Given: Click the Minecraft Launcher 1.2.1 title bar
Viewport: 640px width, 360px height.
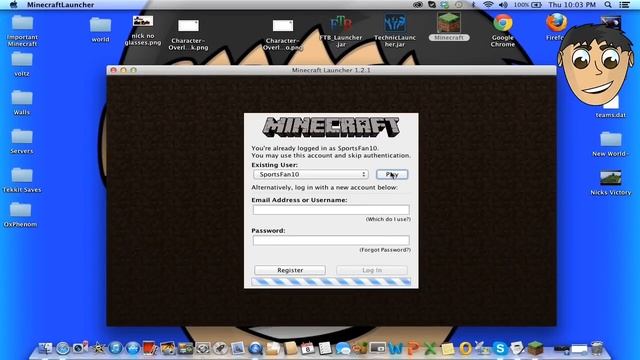Looking at the screenshot, I should pyautogui.click(x=331, y=70).
